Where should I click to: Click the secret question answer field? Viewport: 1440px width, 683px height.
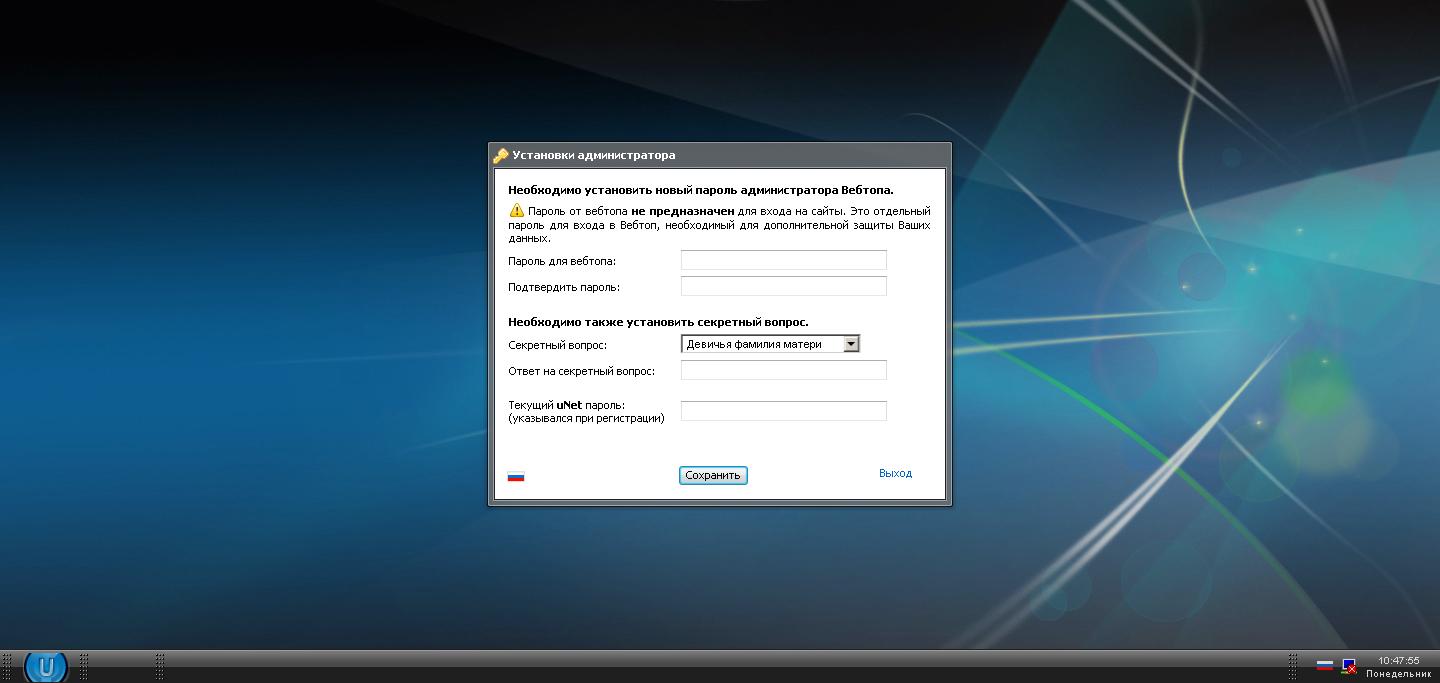(x=783, y=370)
